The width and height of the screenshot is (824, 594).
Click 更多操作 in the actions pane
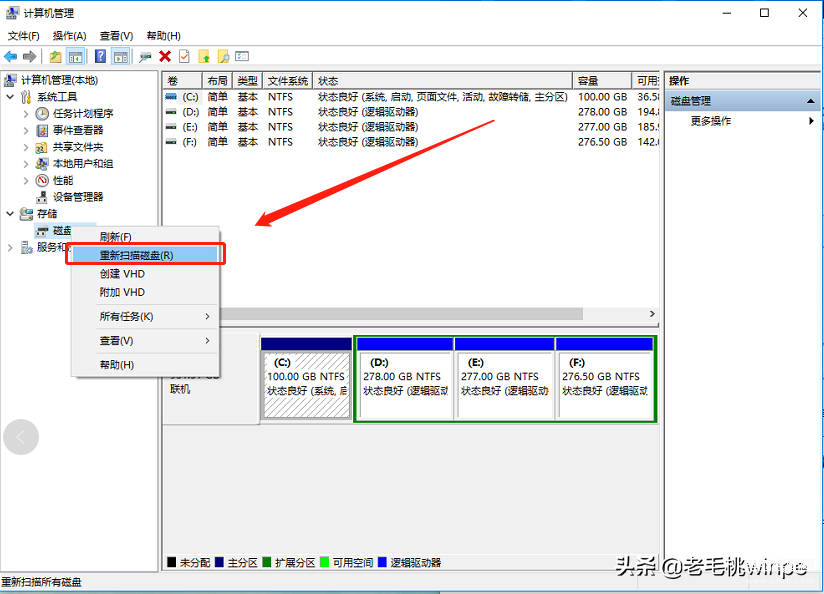tap(710, 121)
